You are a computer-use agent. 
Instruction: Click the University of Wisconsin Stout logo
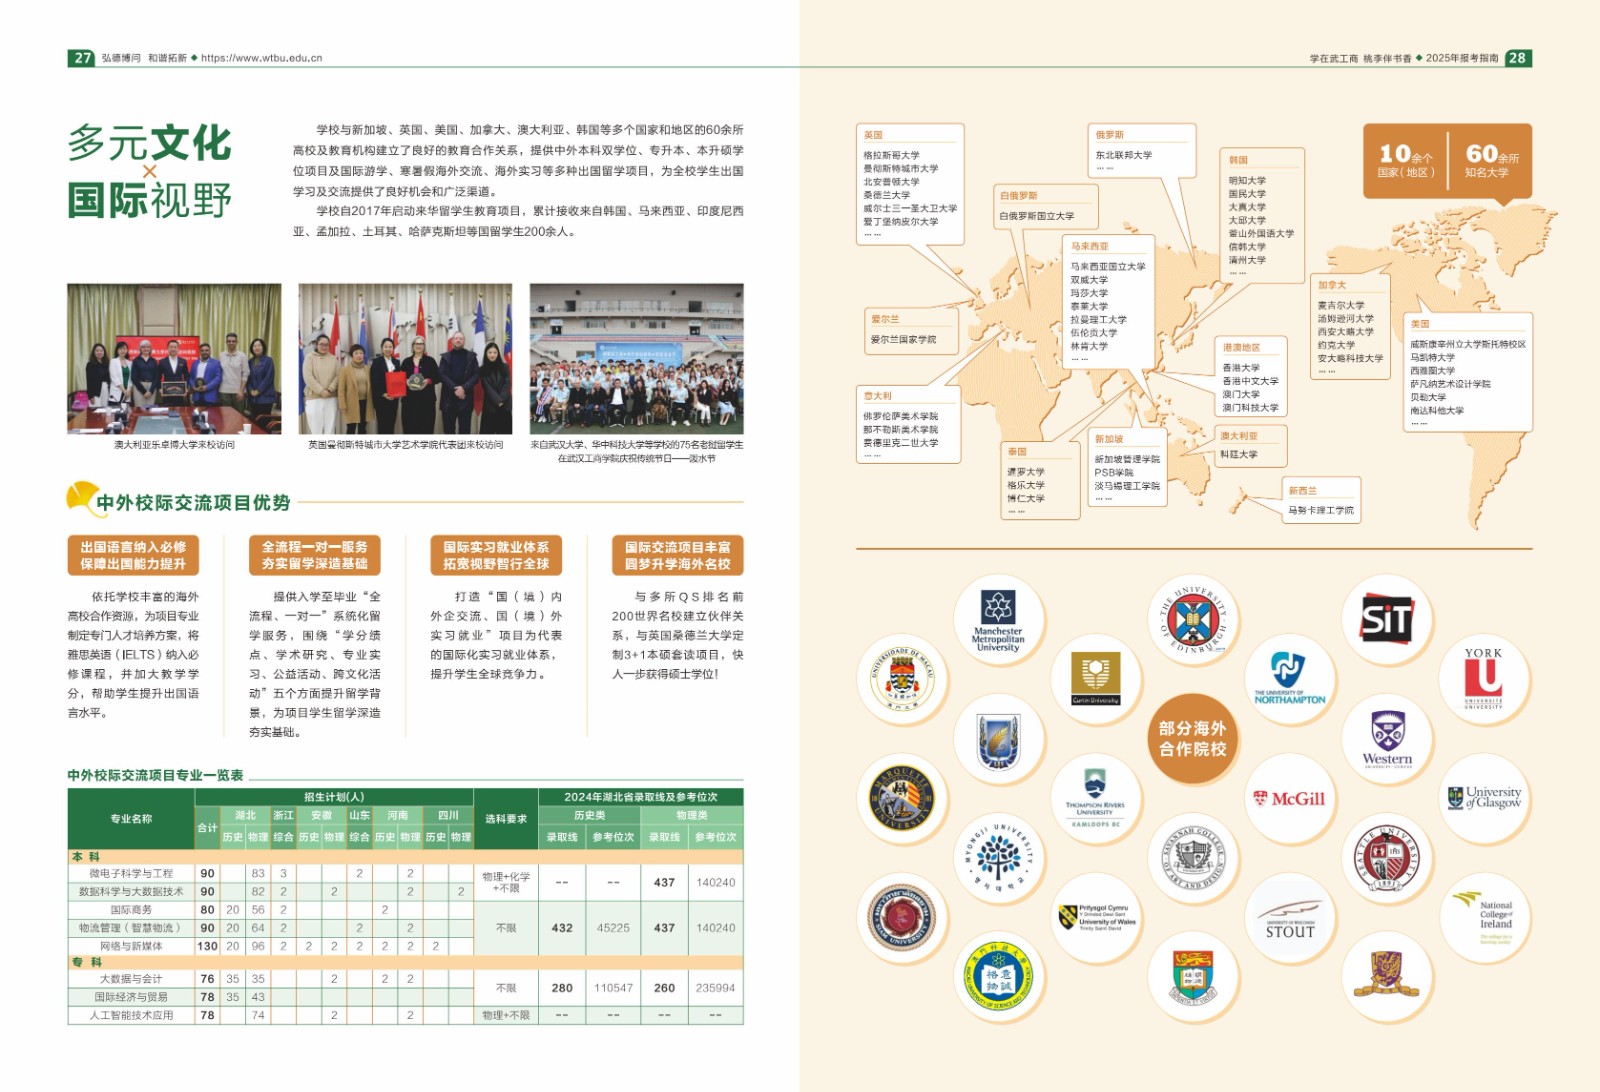[x=1290, y=915]
